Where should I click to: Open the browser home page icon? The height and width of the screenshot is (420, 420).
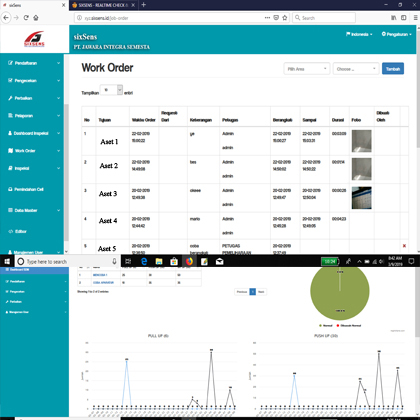tap(36, 18)
